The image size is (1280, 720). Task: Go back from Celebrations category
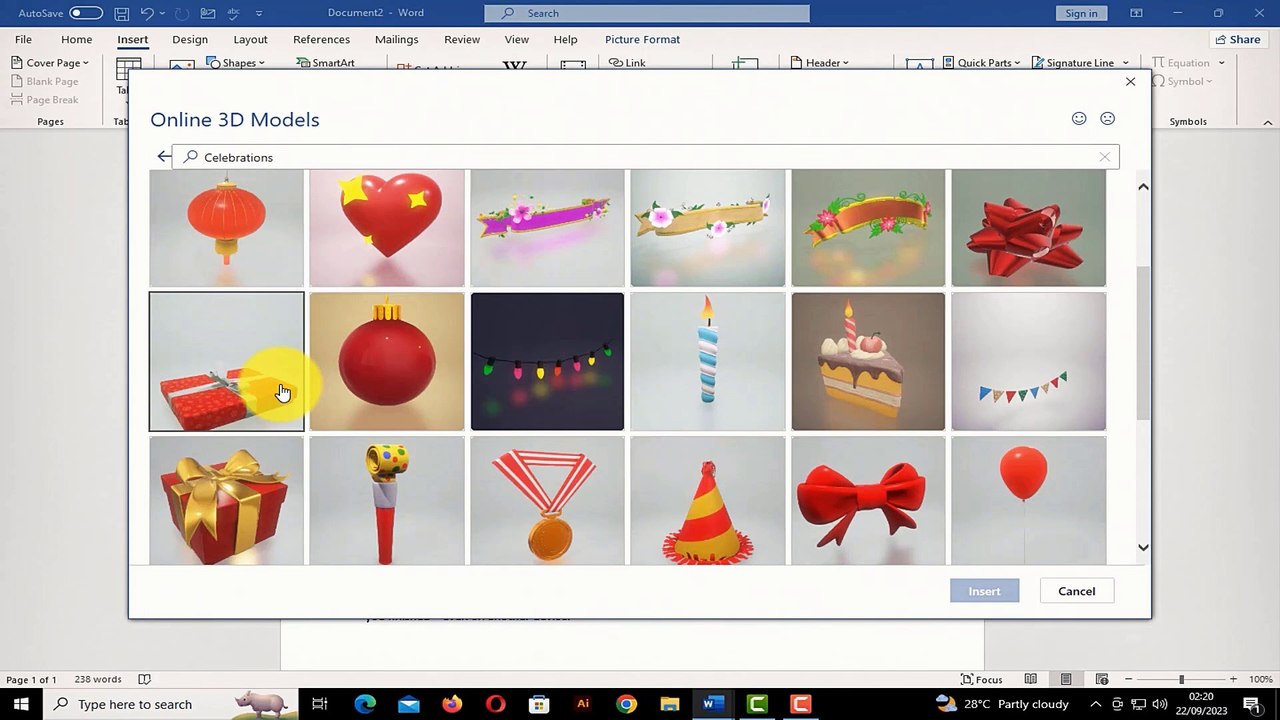coord(164,157)
